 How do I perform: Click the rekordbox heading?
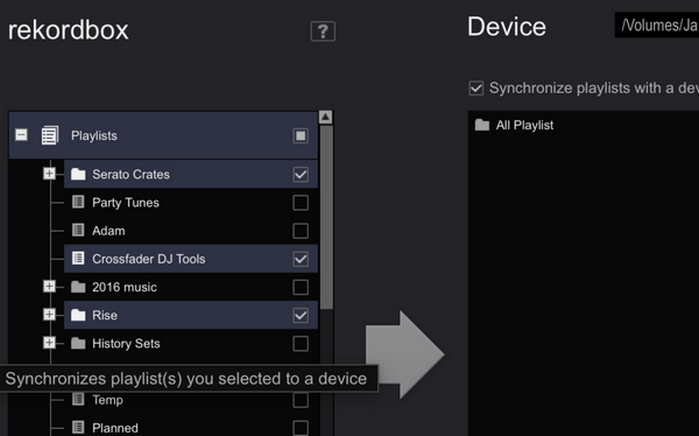pyautogui.click(x=68, y=30)
